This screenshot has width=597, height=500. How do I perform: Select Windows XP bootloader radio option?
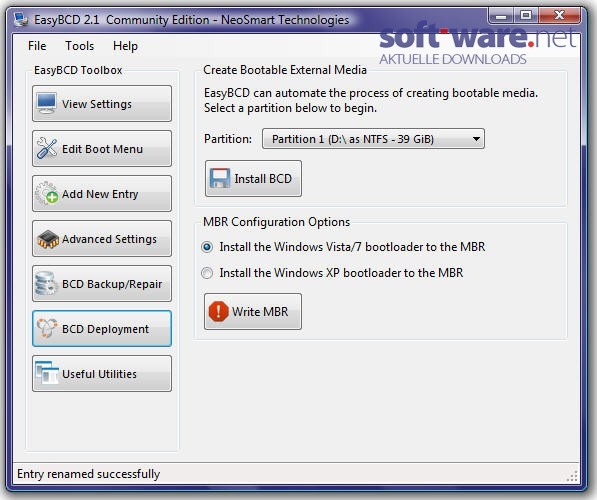click(207, 273)
